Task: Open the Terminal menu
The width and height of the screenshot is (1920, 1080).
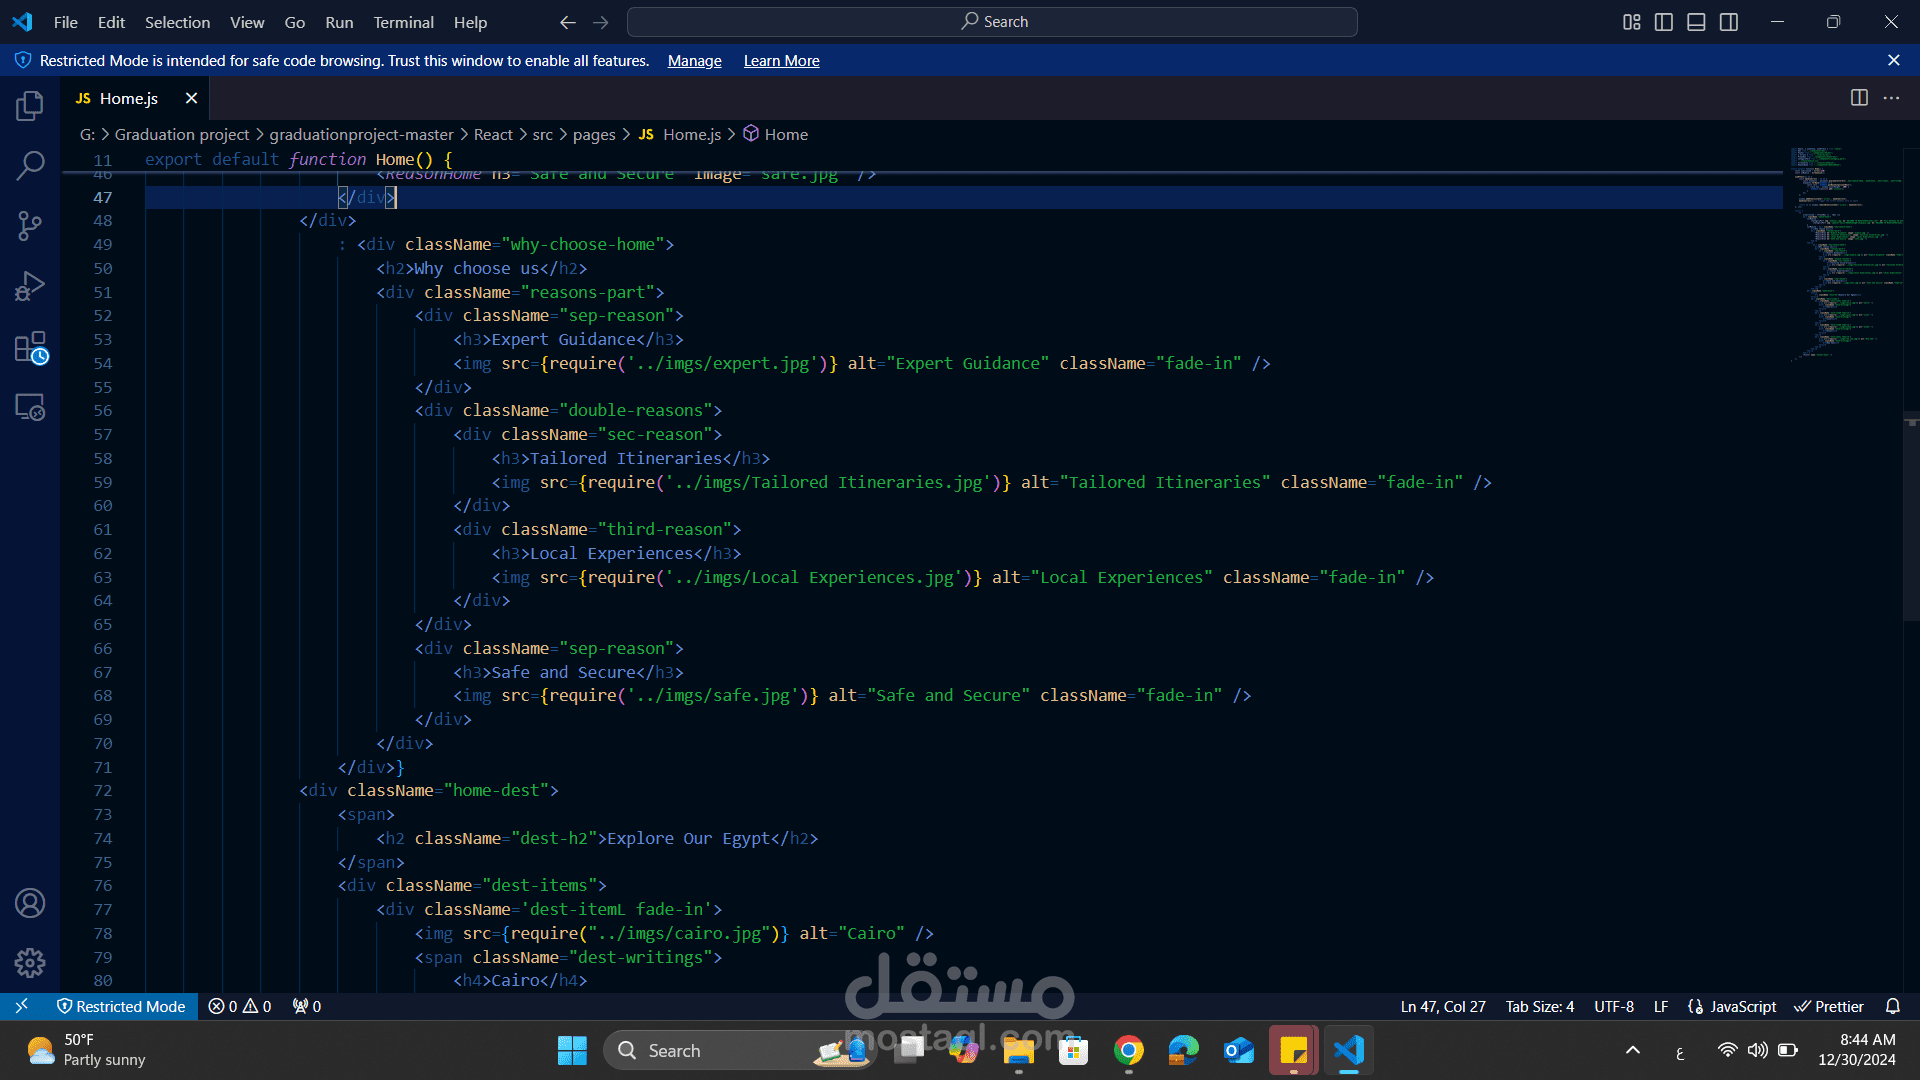Action: [x=403, y=22]
